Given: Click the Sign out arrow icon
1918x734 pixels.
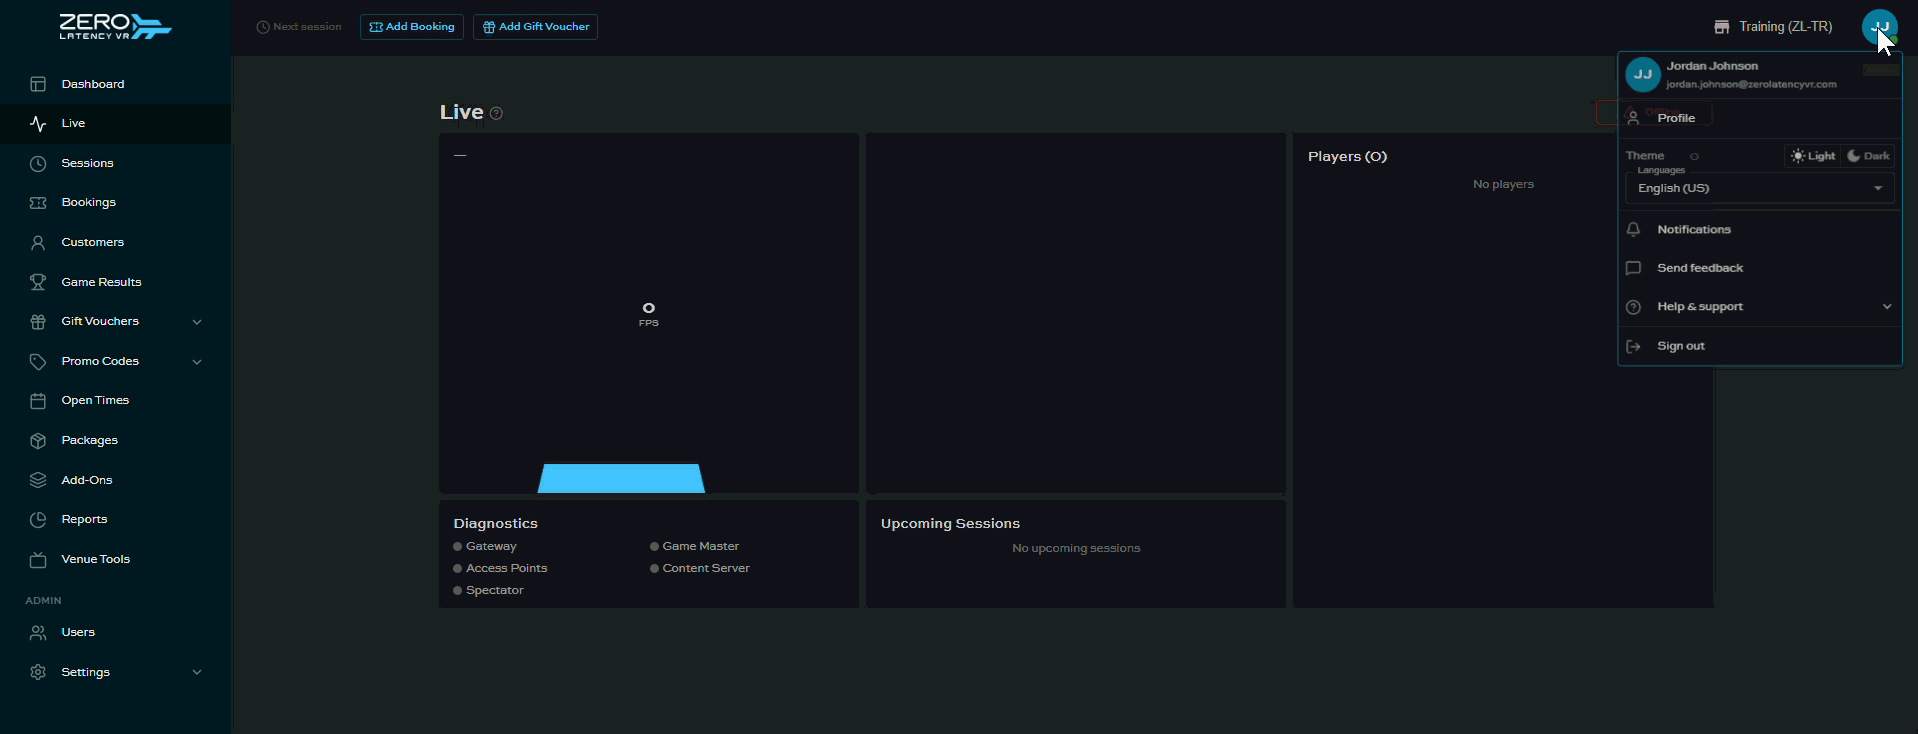Looking at the screenshot, I should (x=1633, y=346).
